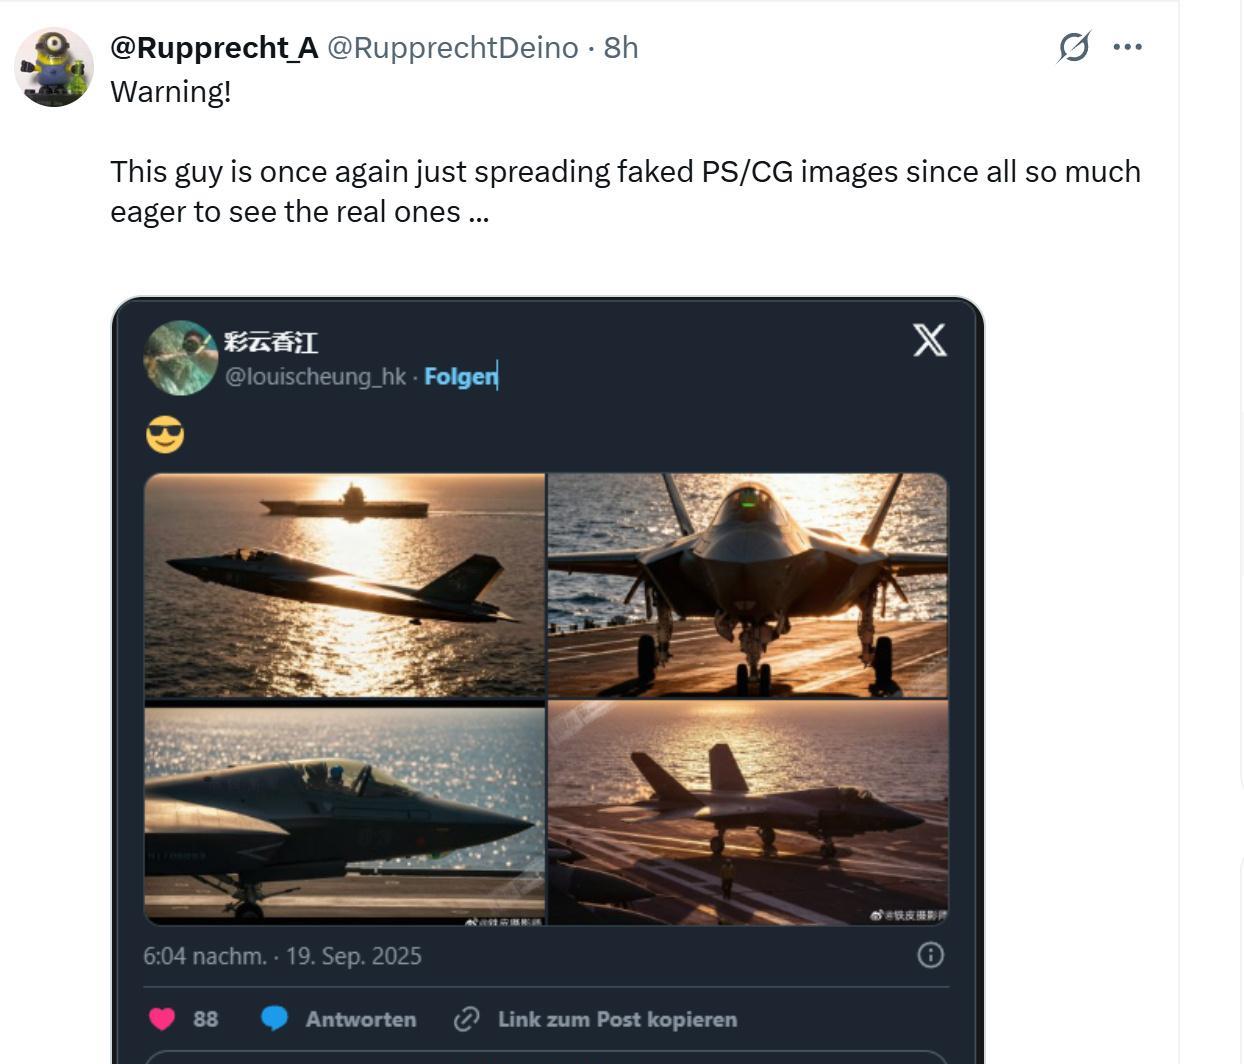The height and width of the screenshot is (1064, 1244).
Task: Open the jet silhouette at sunset photo
Action: coord(748,812)
